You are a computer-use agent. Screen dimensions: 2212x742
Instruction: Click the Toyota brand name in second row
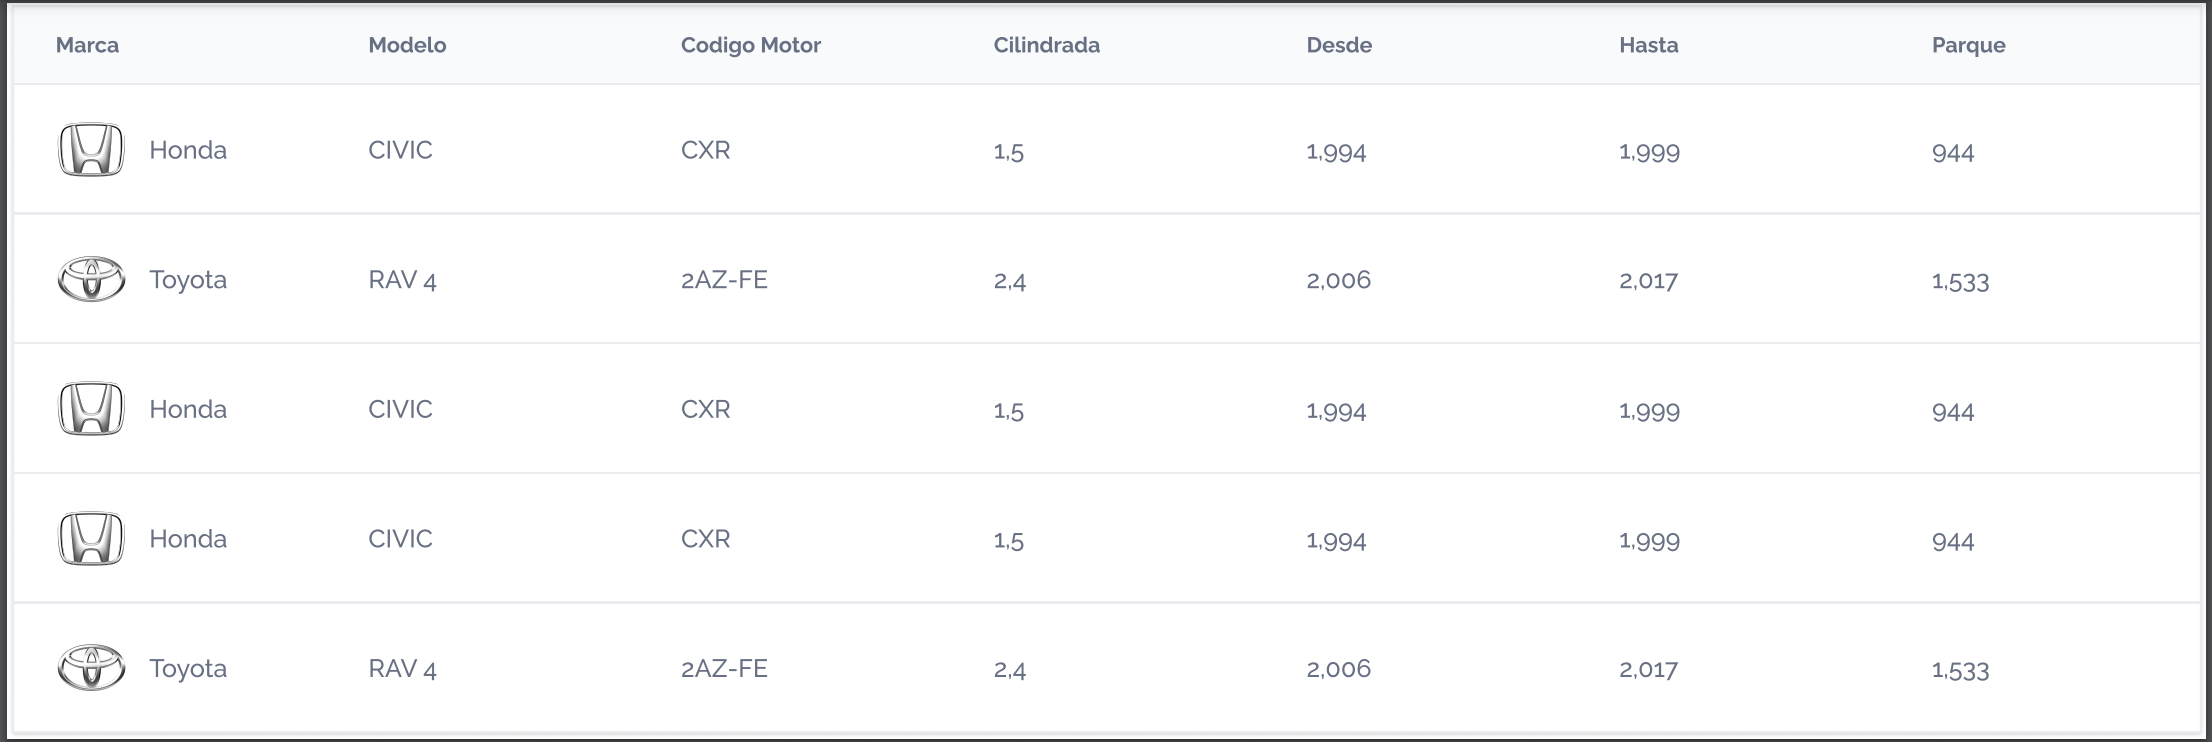coord(188,280)
